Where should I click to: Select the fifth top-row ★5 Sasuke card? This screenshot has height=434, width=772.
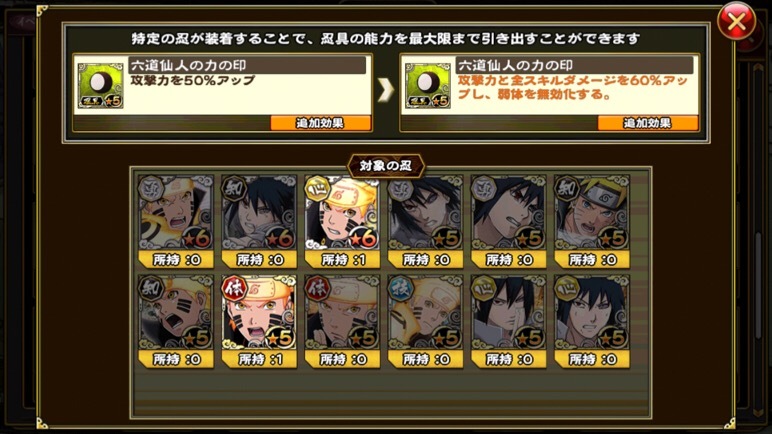pyautogui.click(x=509, y=221)
